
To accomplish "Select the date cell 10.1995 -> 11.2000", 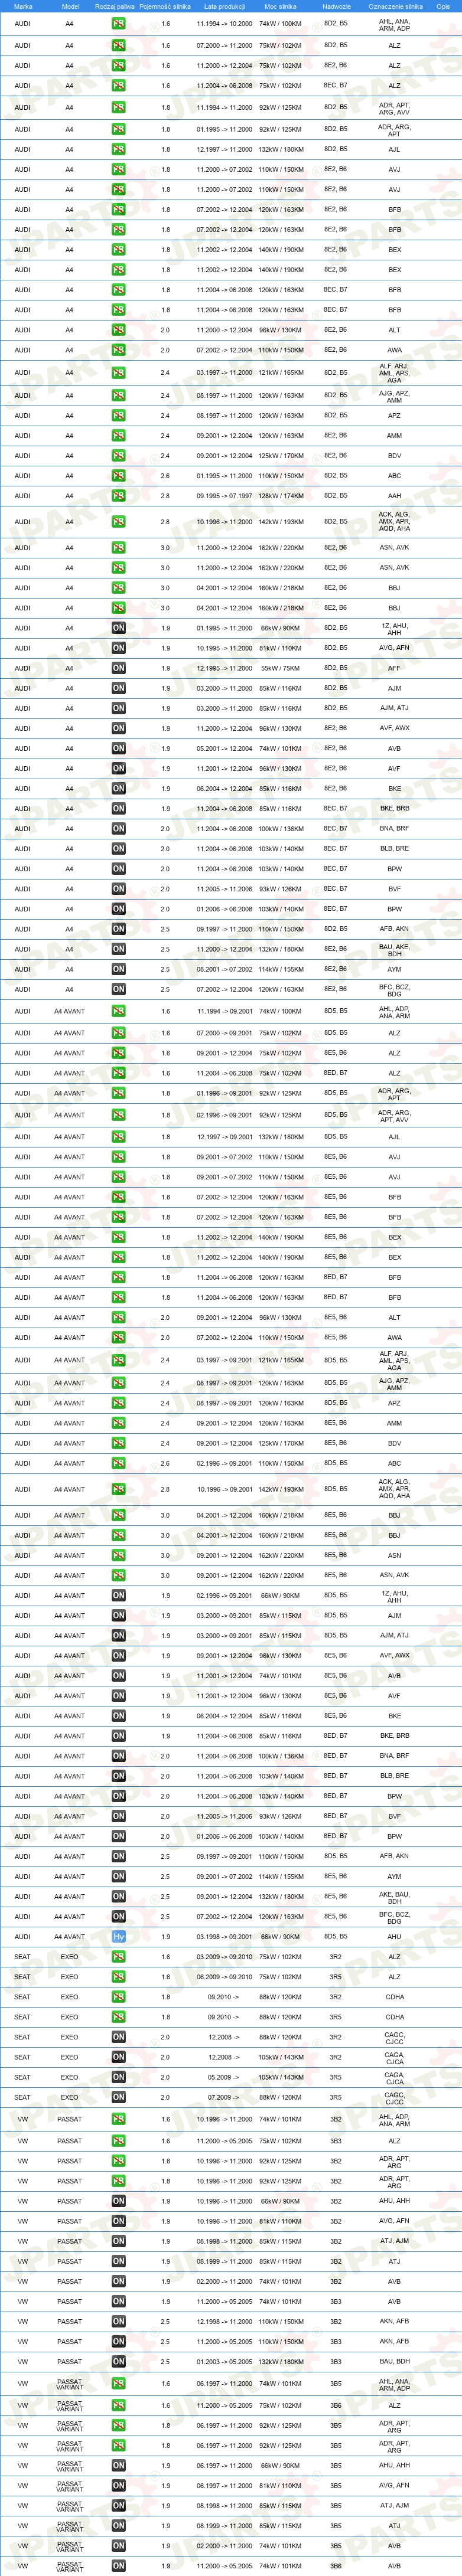I will pos(224,648).
